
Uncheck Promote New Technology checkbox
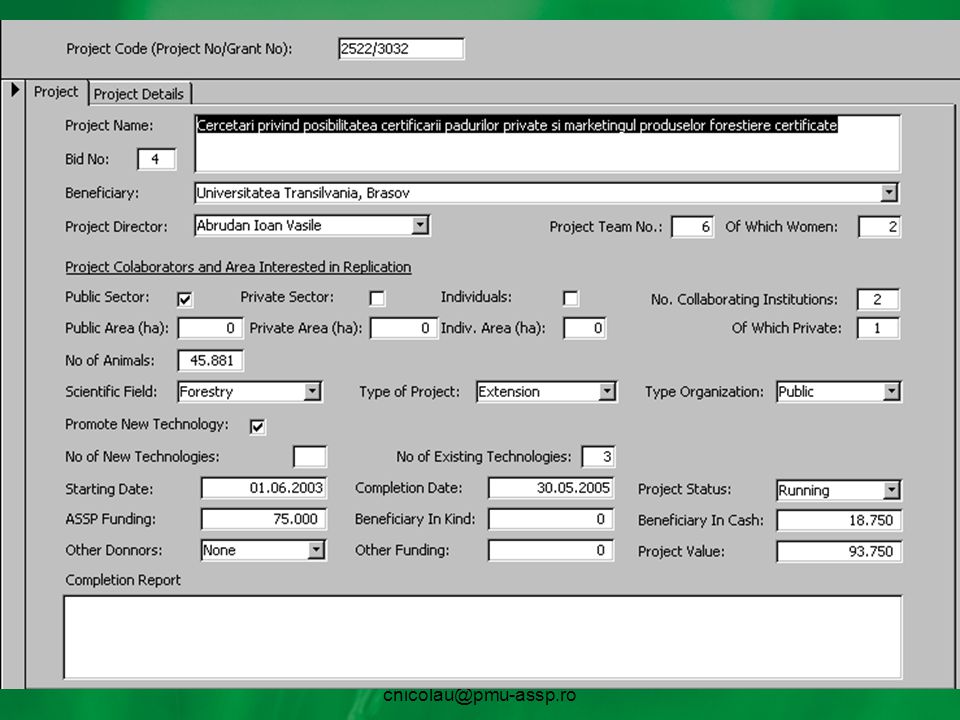click(x=257, y=426)
